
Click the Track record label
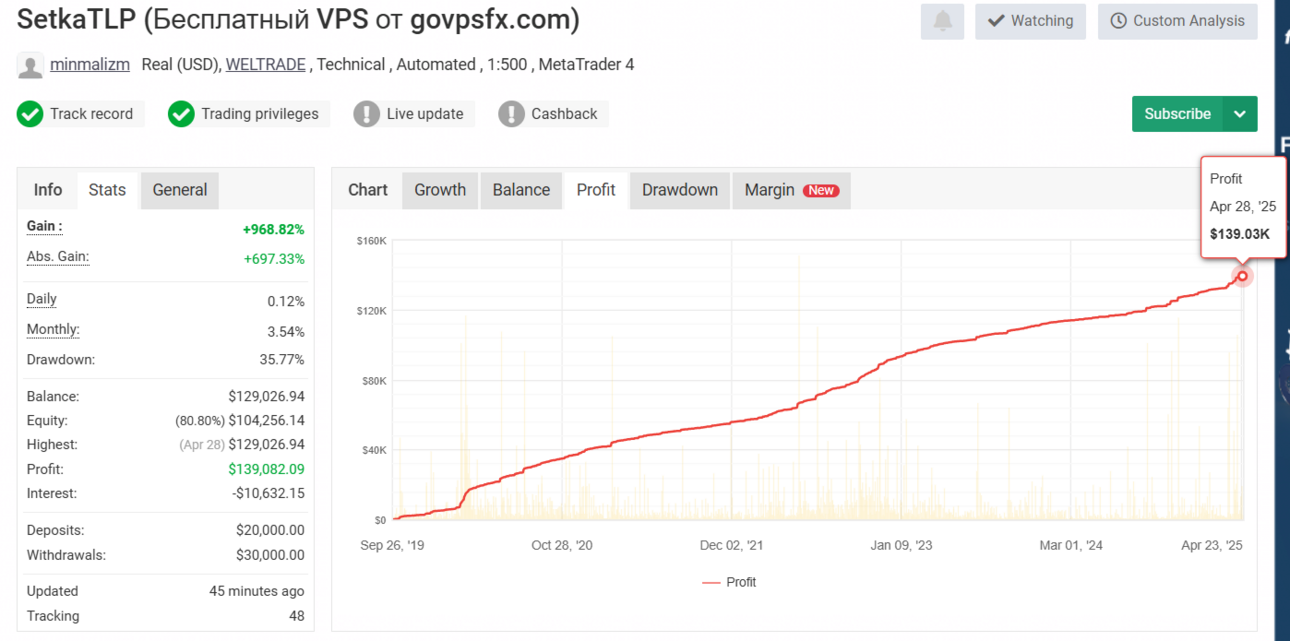pos(91,114)
